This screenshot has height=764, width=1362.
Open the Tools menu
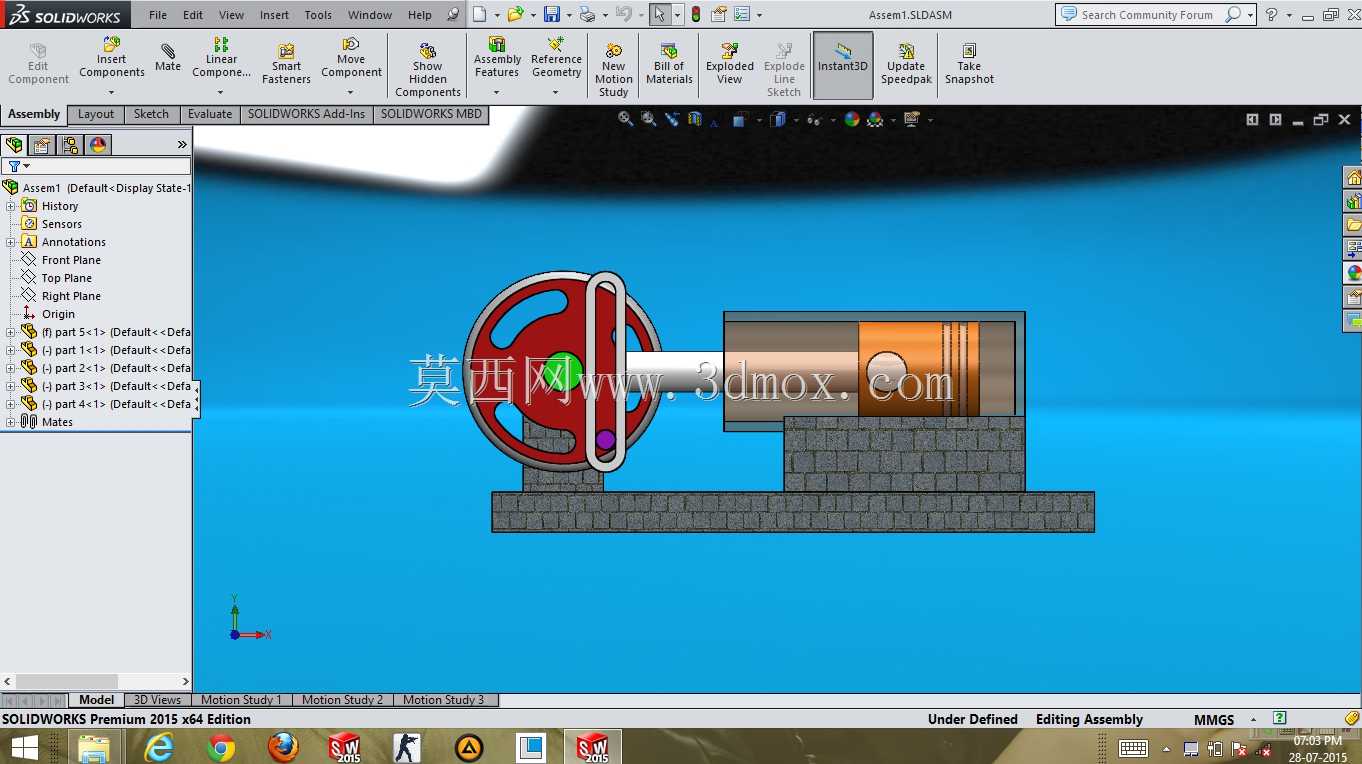point(318,15)
